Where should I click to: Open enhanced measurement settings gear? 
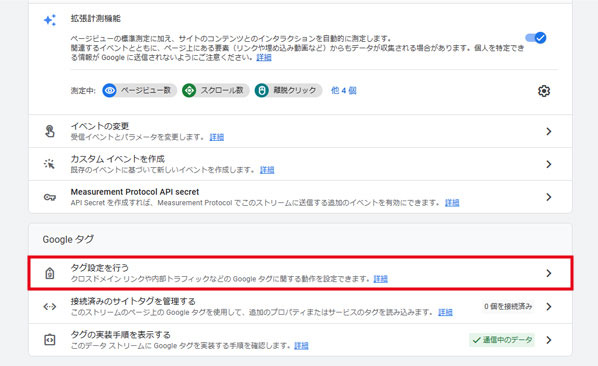pyautogui.click(x=544, y=91)
